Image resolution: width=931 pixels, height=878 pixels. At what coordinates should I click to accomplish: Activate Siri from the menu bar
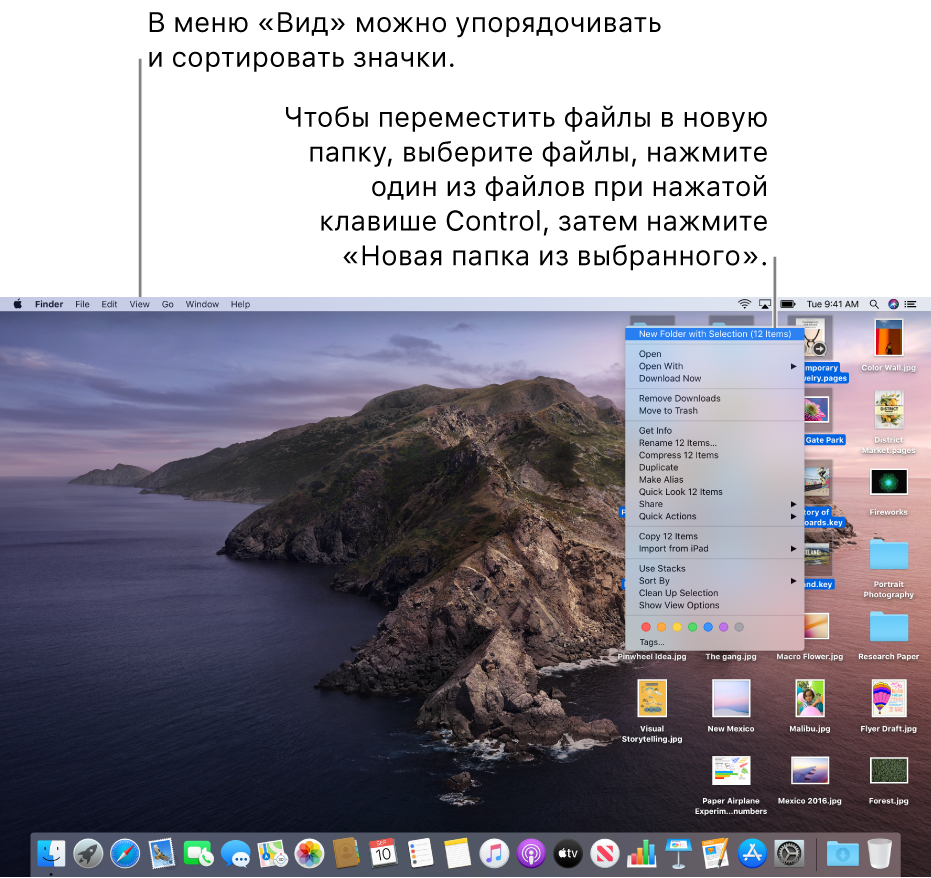tap(893, 304)
